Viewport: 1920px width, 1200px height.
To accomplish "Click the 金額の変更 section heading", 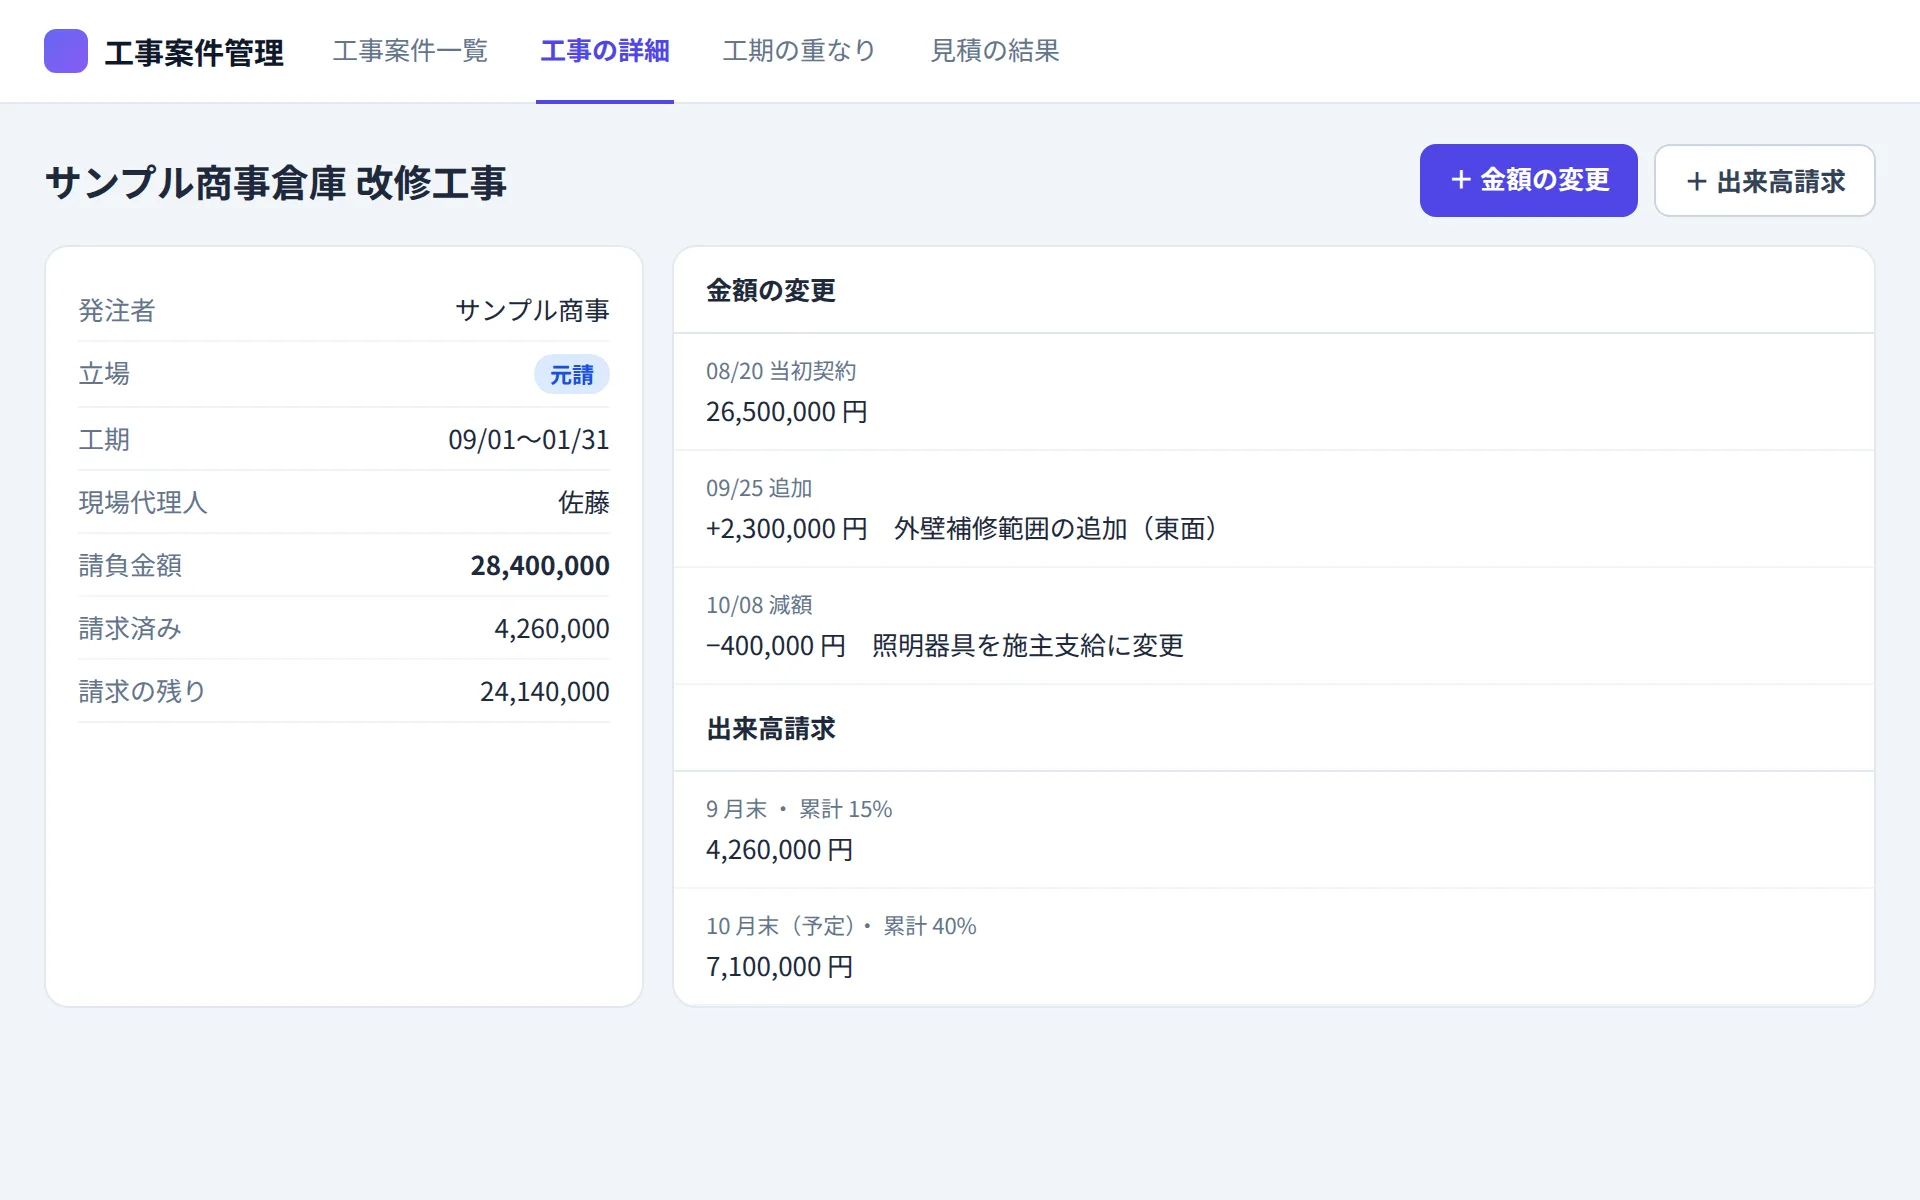I will pos(771,291).
